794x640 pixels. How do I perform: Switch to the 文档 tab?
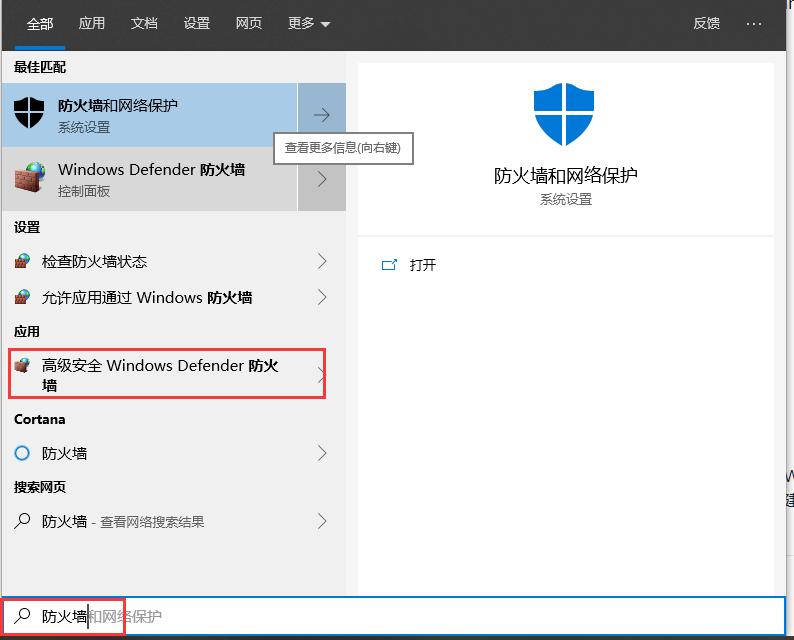pyautogui.click(x=144, y=23)
